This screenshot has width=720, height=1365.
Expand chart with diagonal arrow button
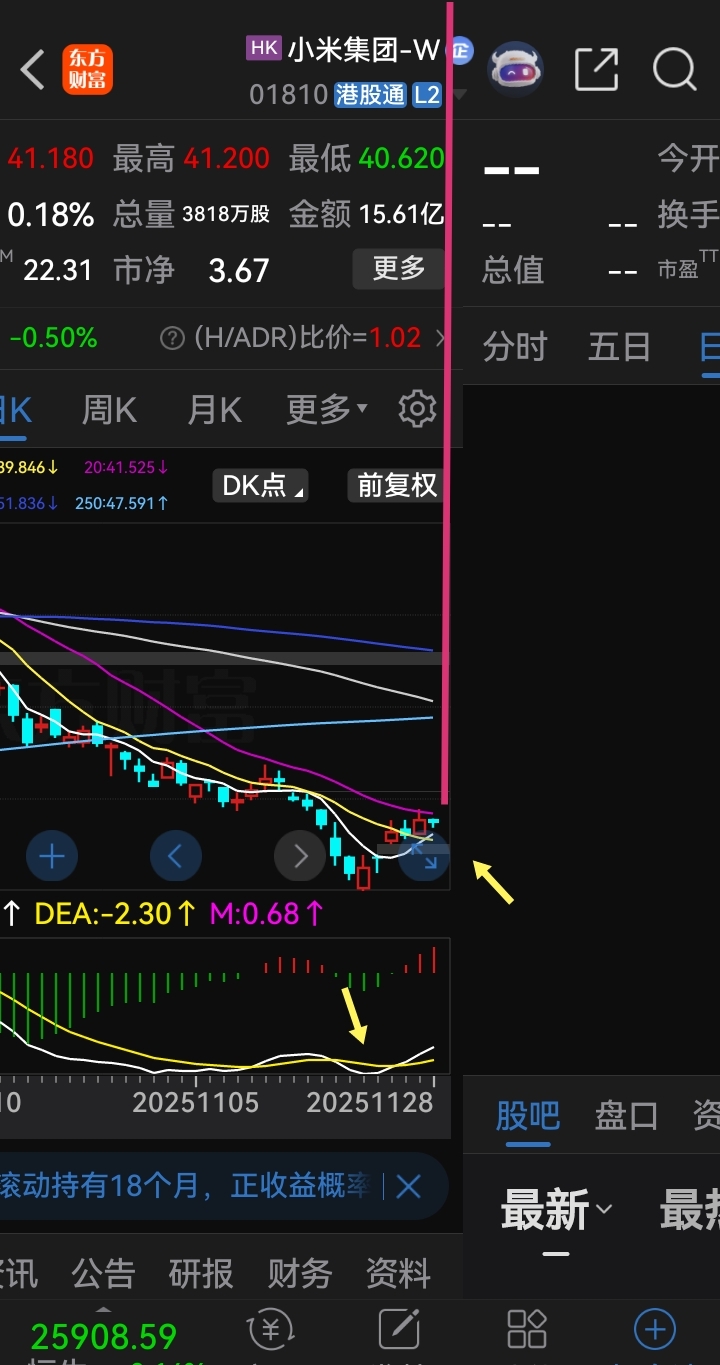[425, 858]
